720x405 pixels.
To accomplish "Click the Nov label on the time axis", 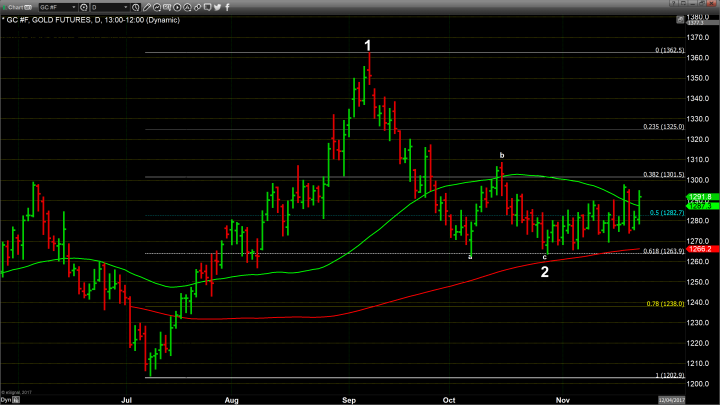I will coord(562,400).
